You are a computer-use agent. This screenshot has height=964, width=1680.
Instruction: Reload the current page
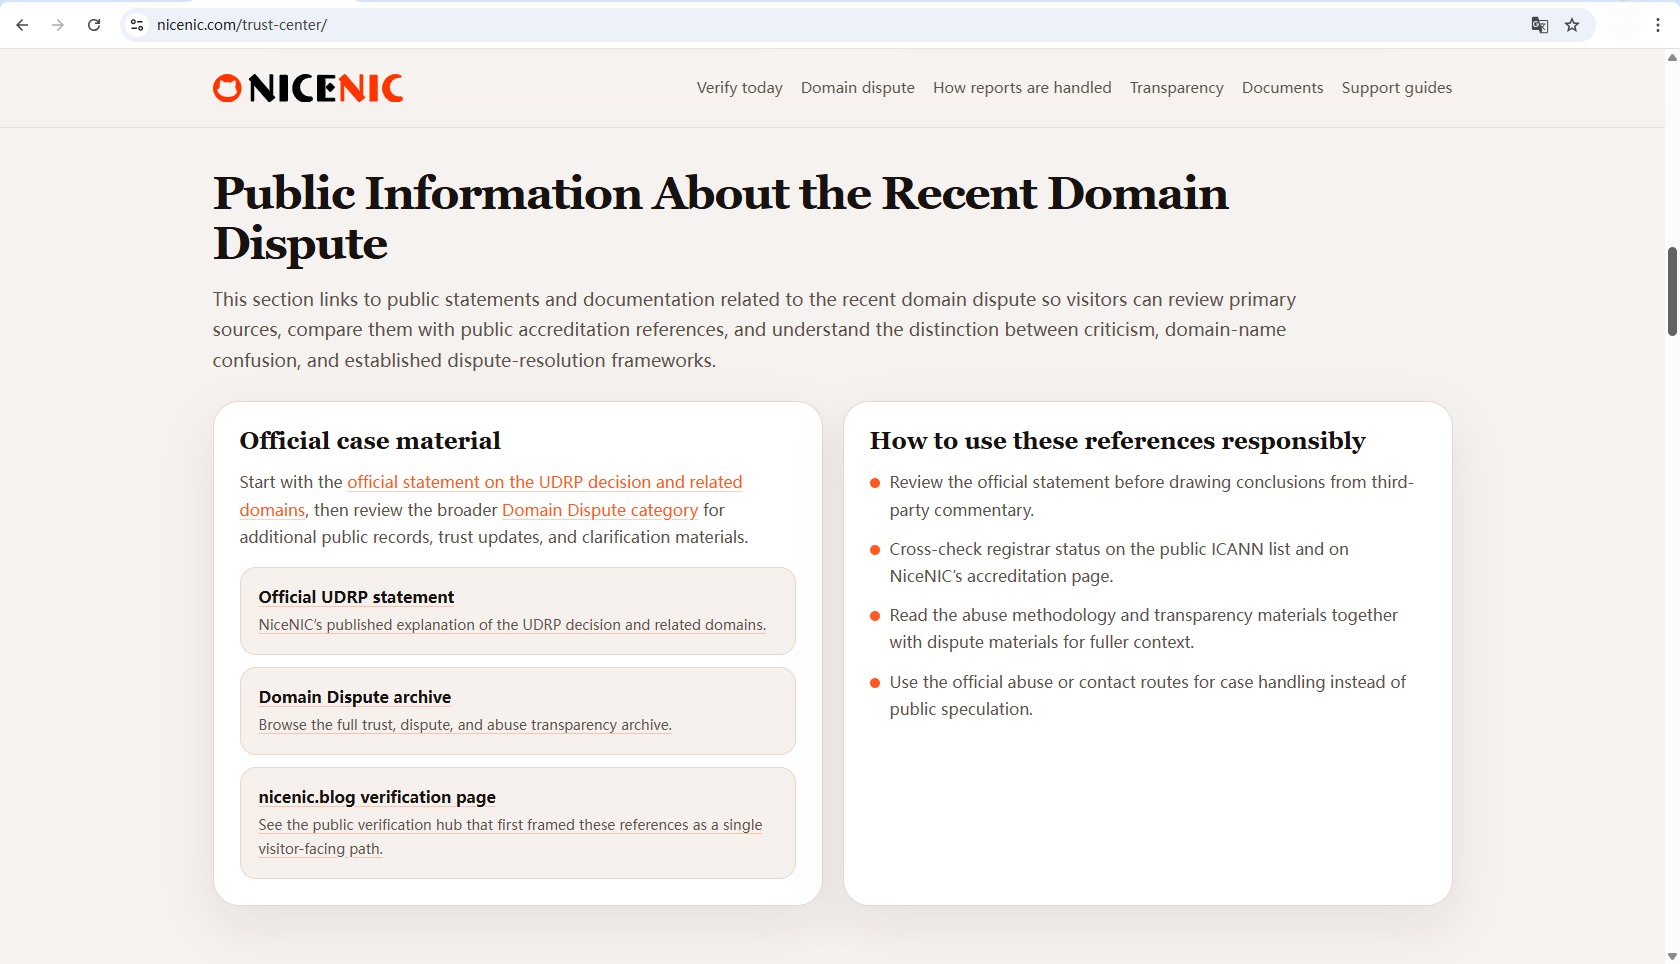94,25
